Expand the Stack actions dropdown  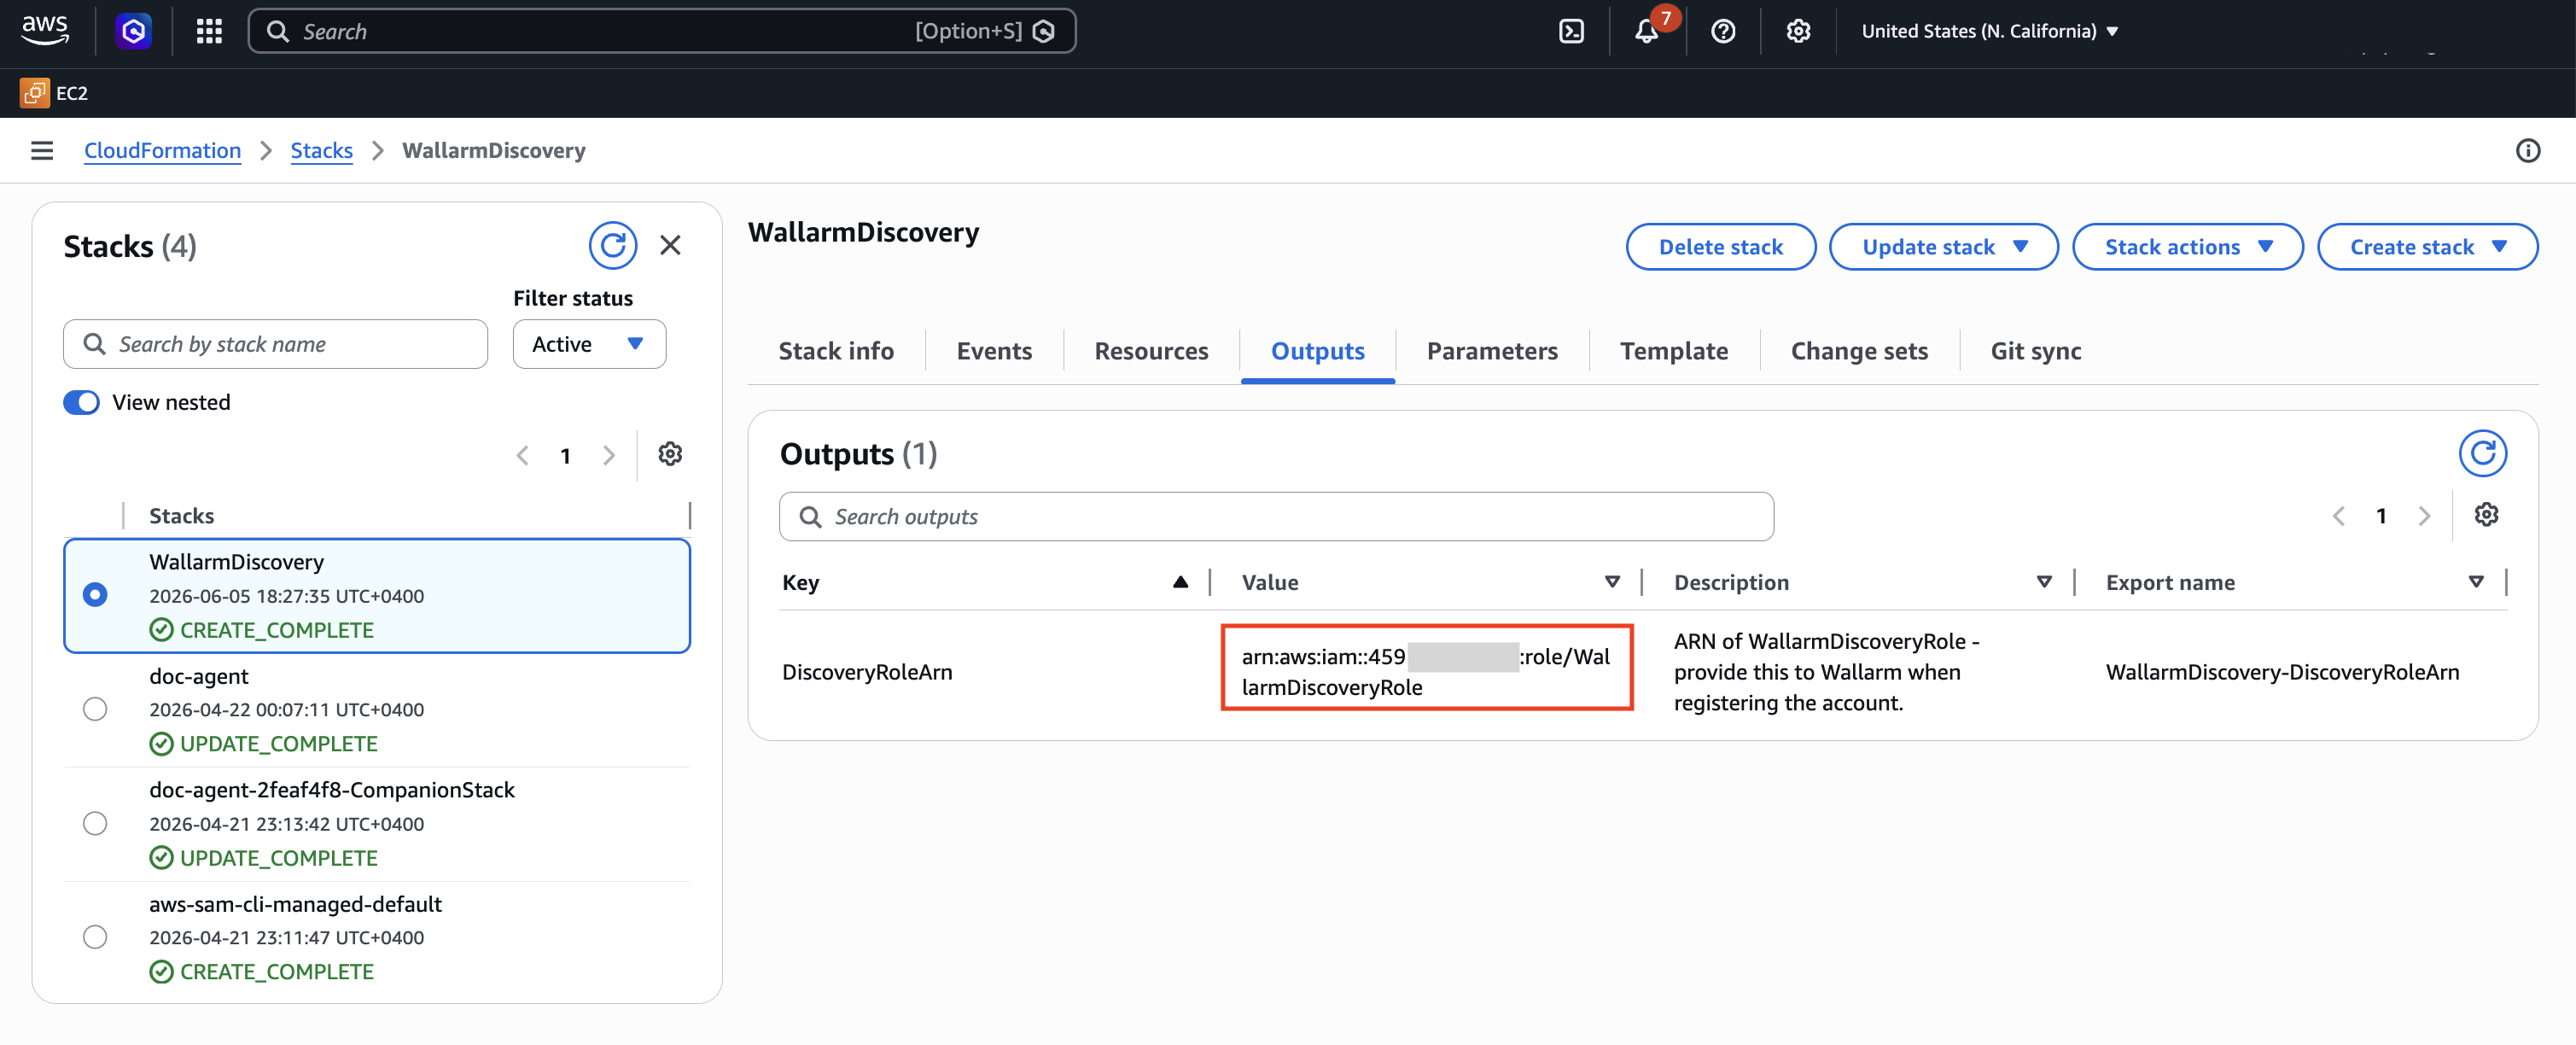click(2187, 246)
